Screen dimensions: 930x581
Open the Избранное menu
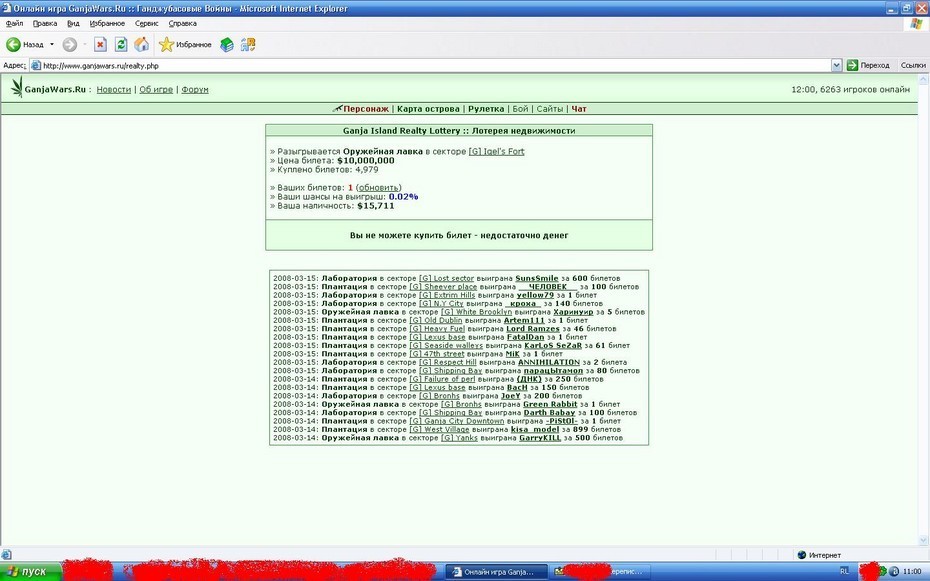[107, 24]
